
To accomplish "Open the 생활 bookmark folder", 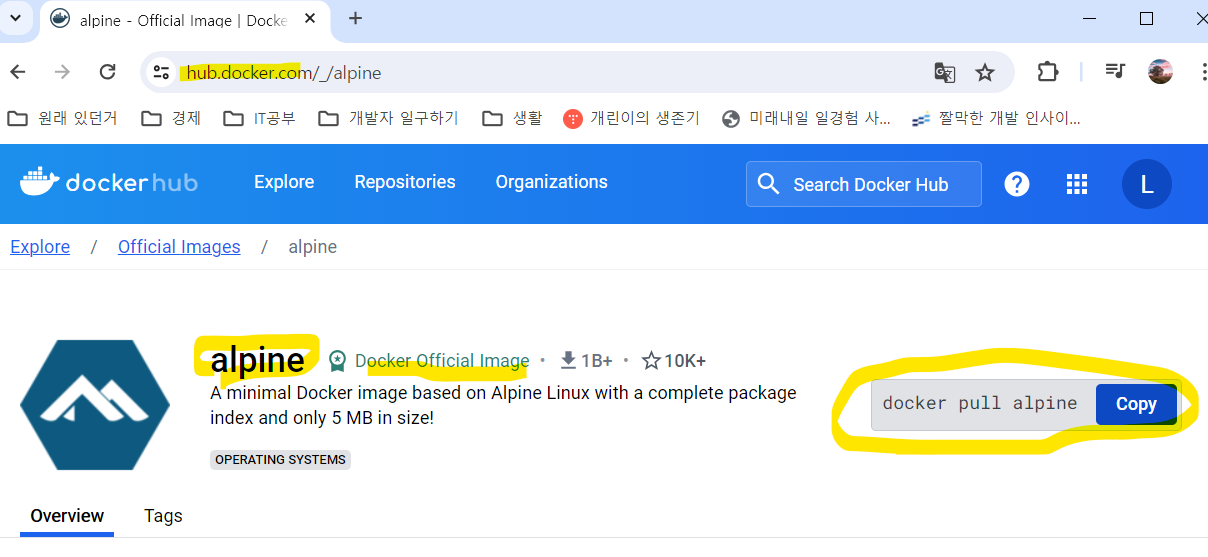I will tap(512, 118).
